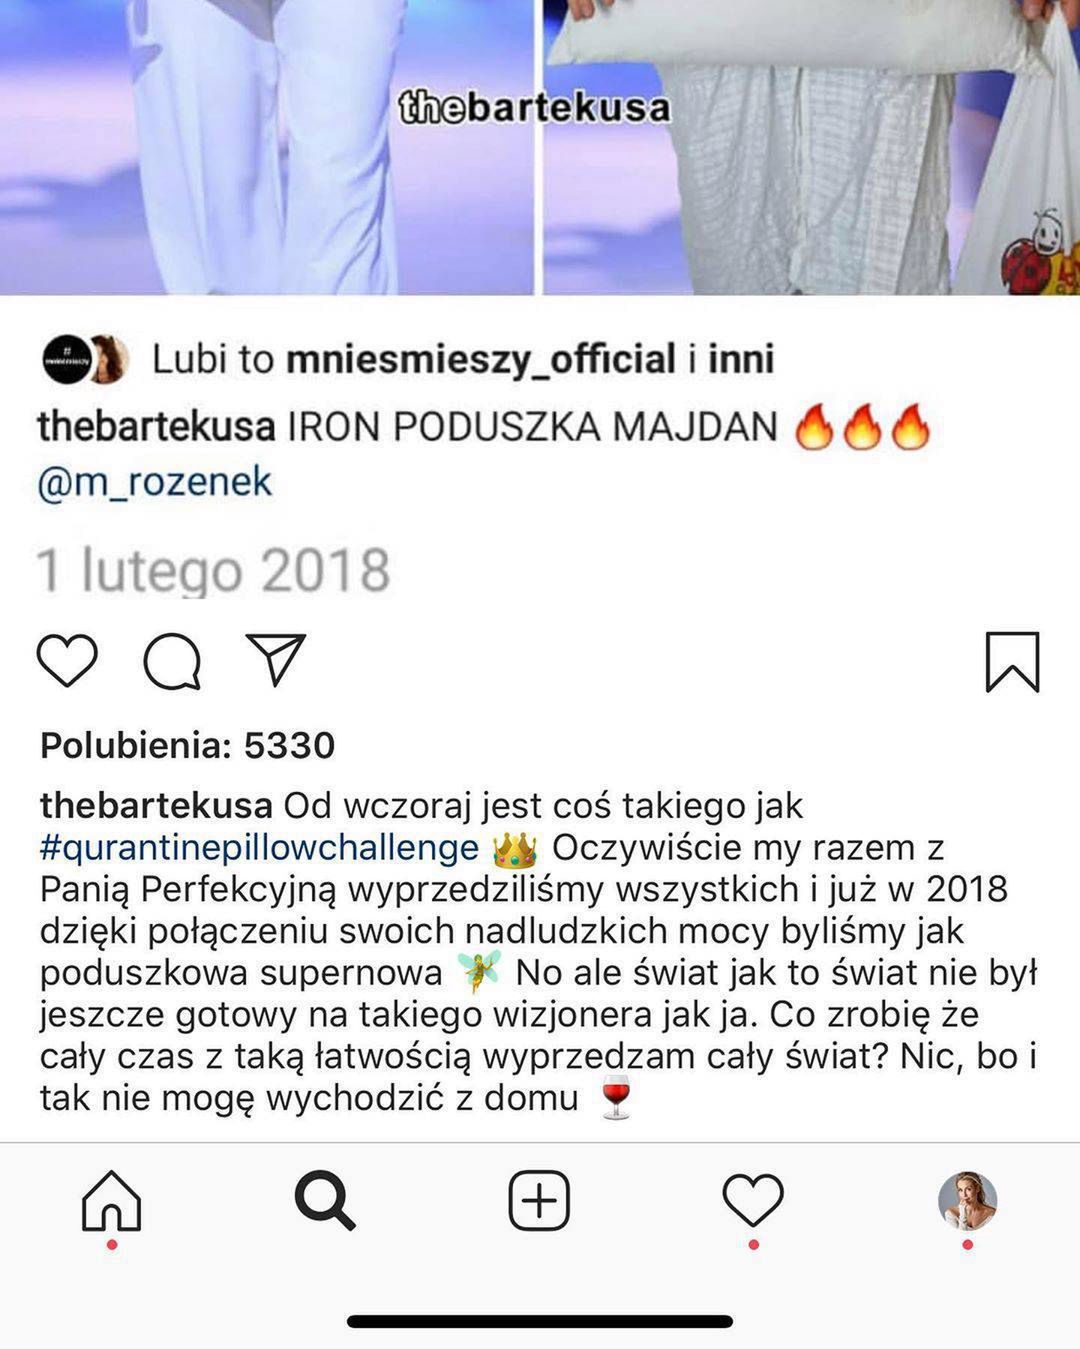The height and width of the screenshot is (1349, 1080).
Task: Open profile tab with avatar photo
Action: (x=967, y=1200)
